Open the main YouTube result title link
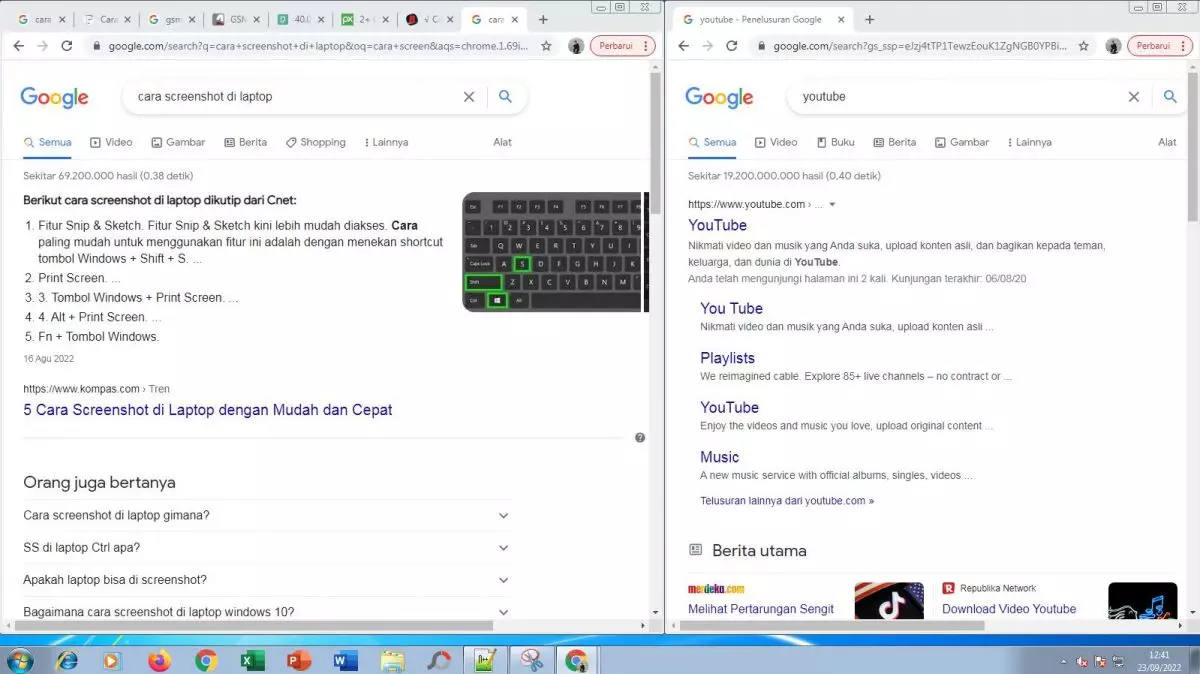1200x674 pixels. click(717, 225)
